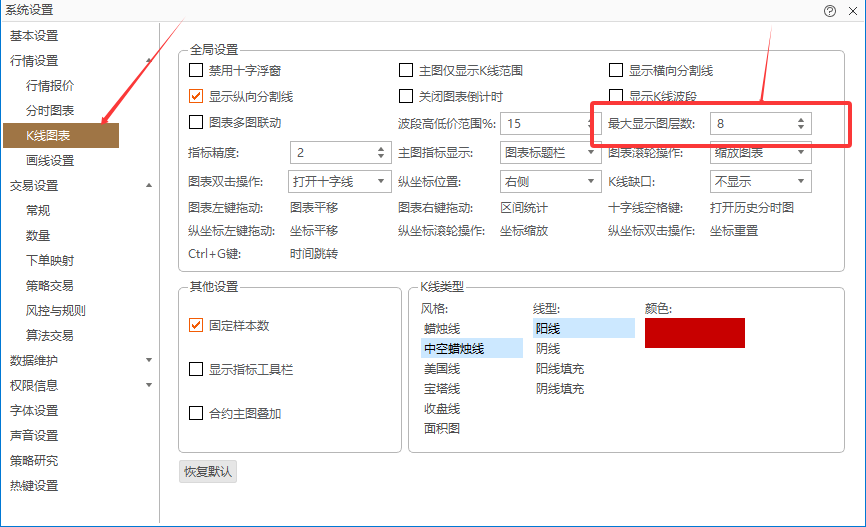Select K线图表 in sidebar
The width and height of the screenshot is (866, 527).
pyautogui.click(x=62, y=135)
